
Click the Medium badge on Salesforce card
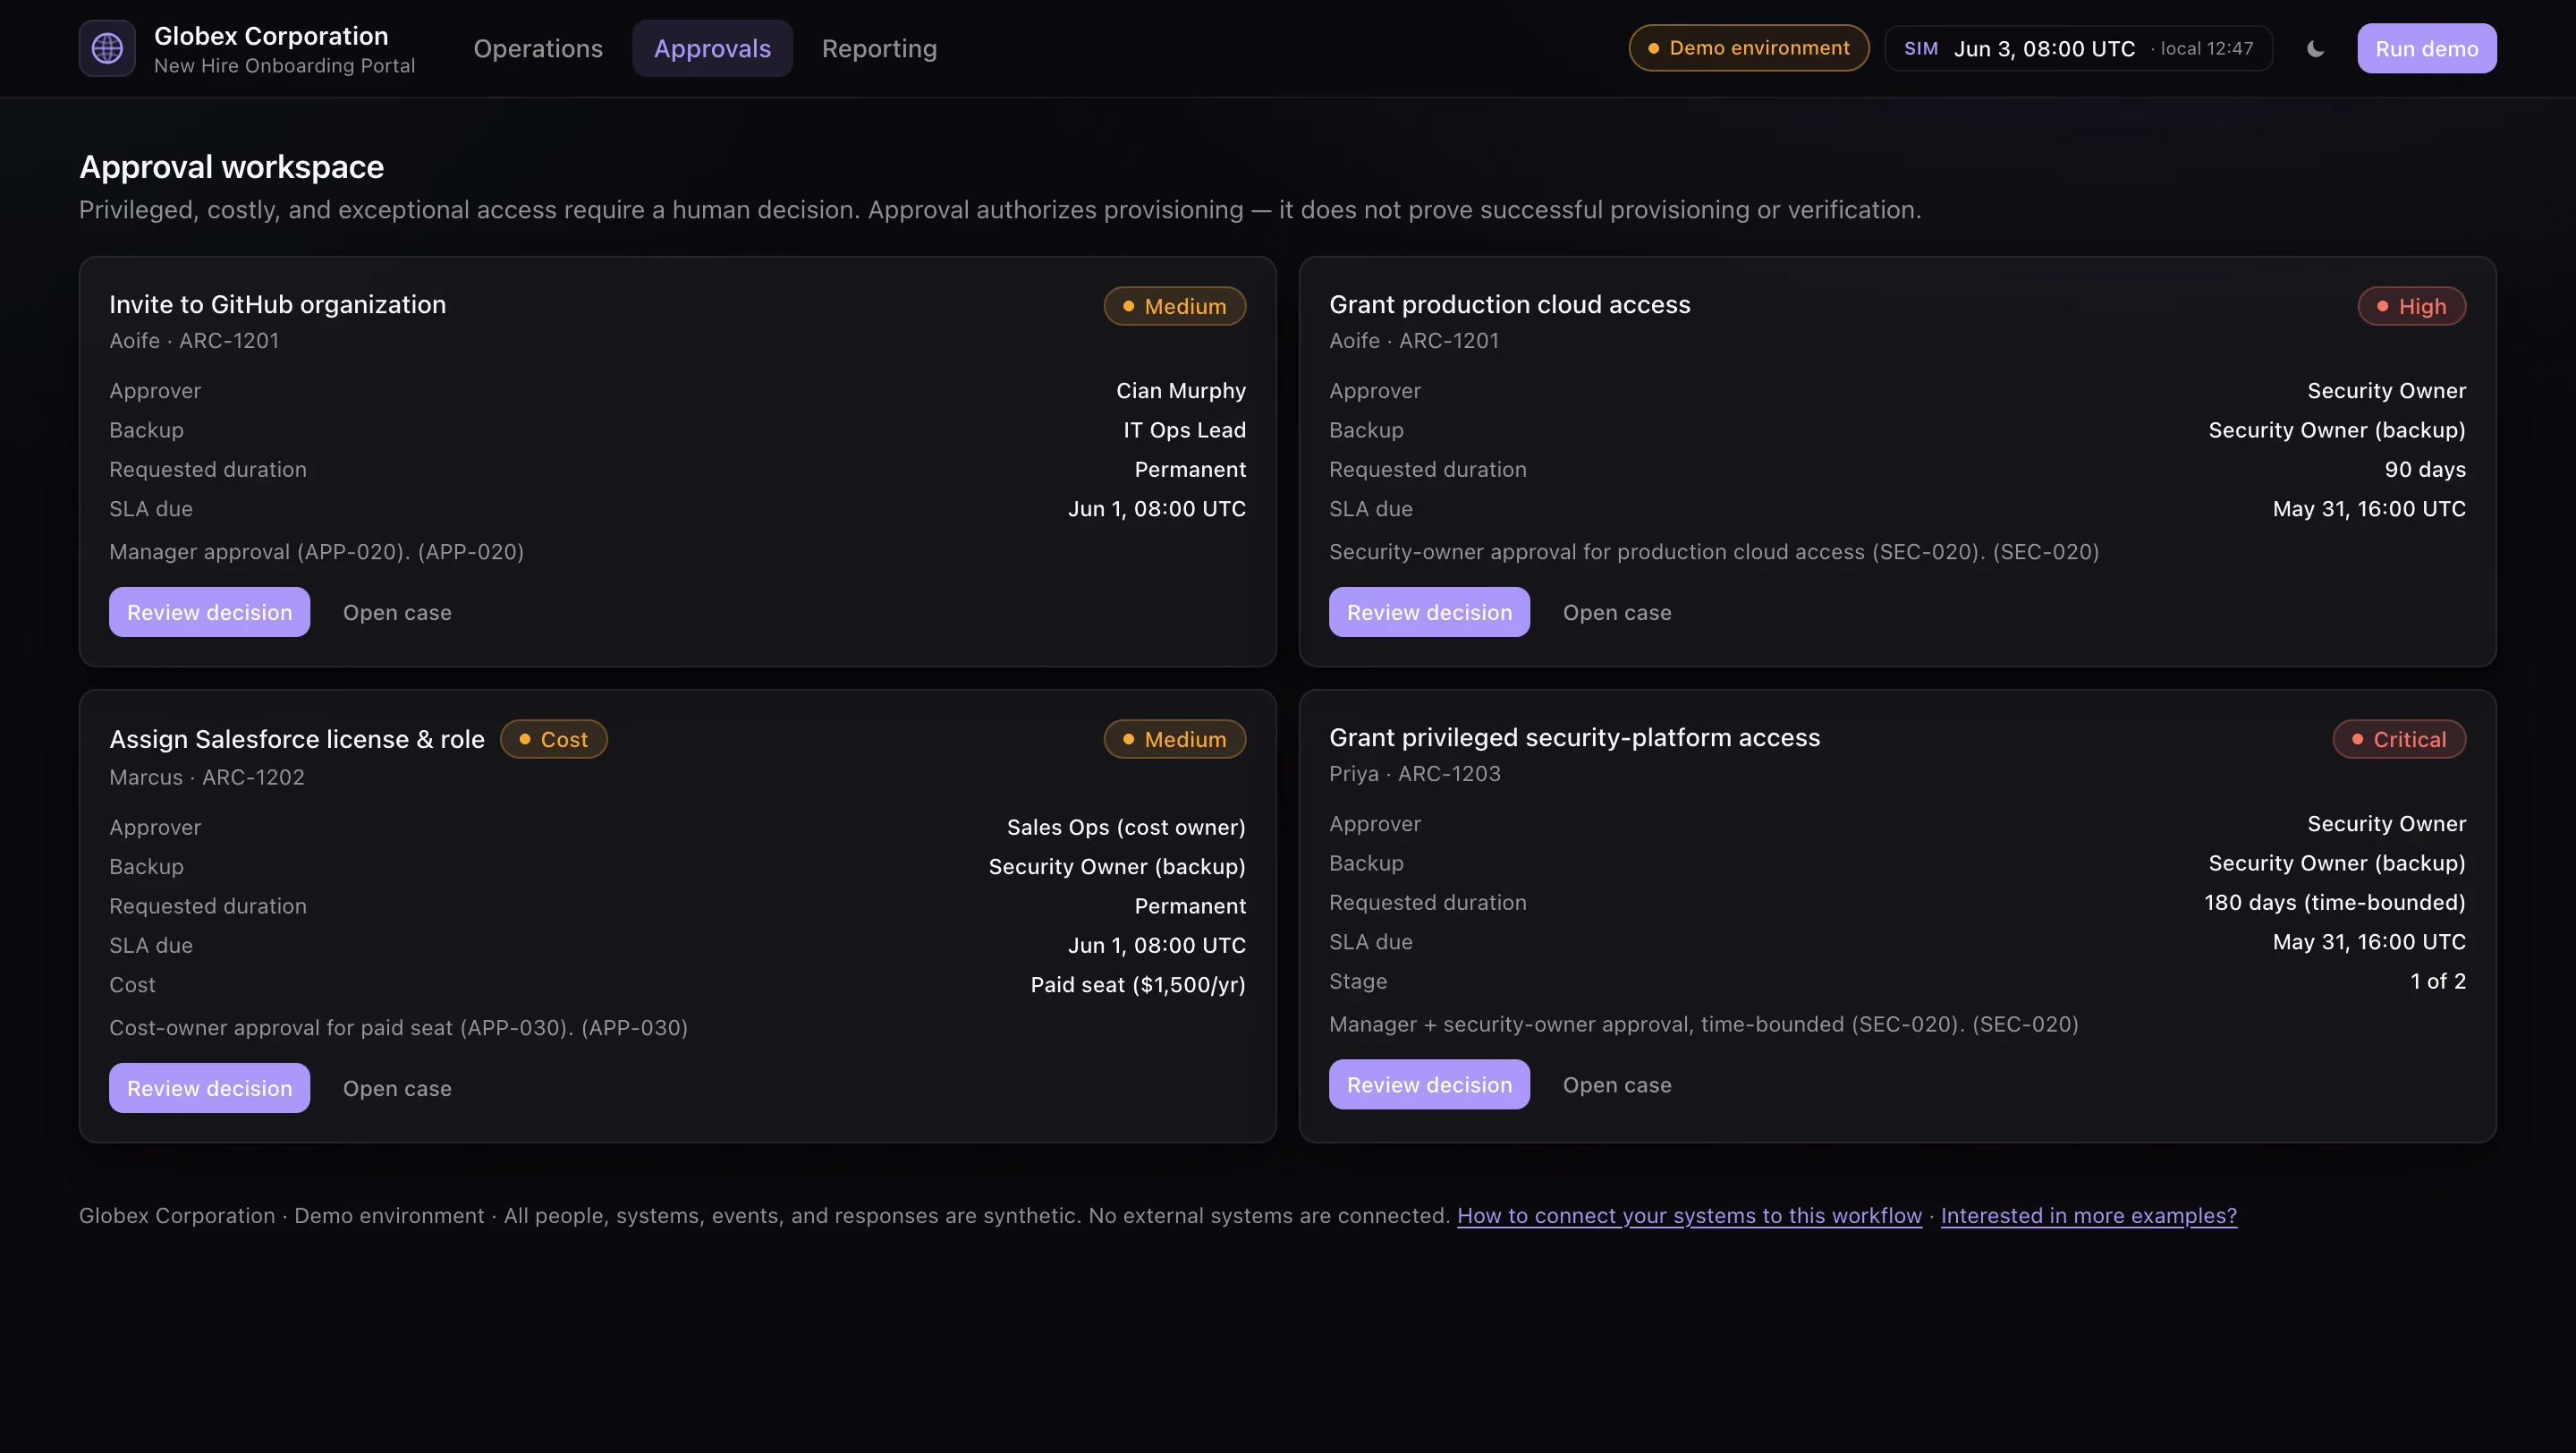pos(1174,739)
